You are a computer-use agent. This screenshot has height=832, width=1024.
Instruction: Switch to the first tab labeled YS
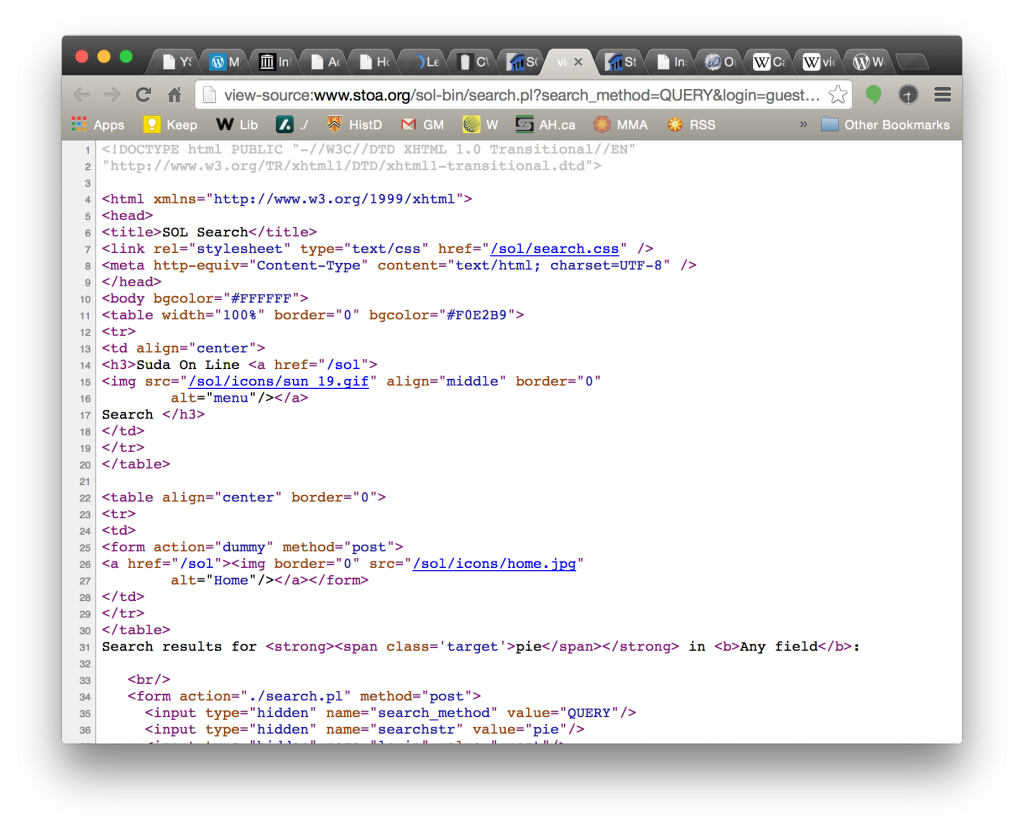coord(178,62)
